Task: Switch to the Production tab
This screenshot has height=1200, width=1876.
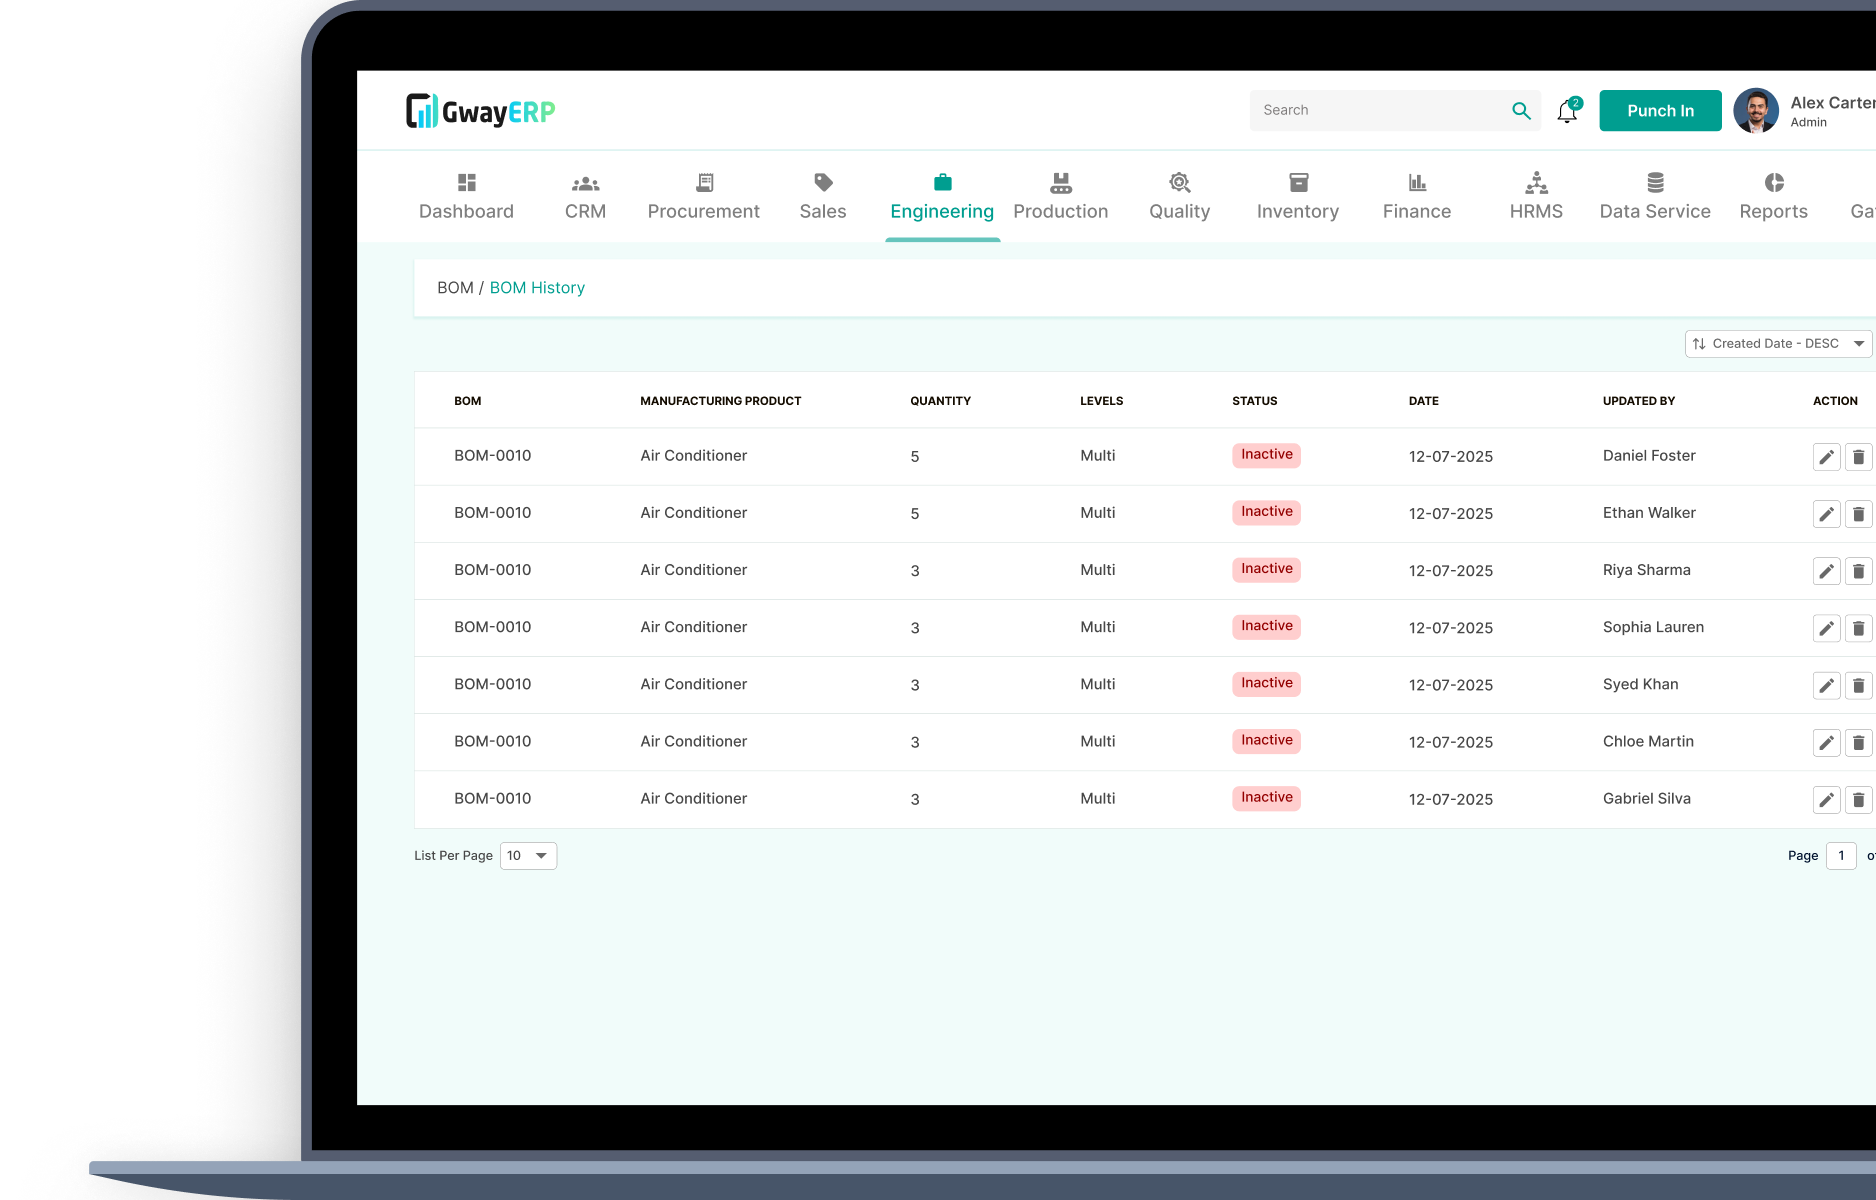Action: (1060, 196)
